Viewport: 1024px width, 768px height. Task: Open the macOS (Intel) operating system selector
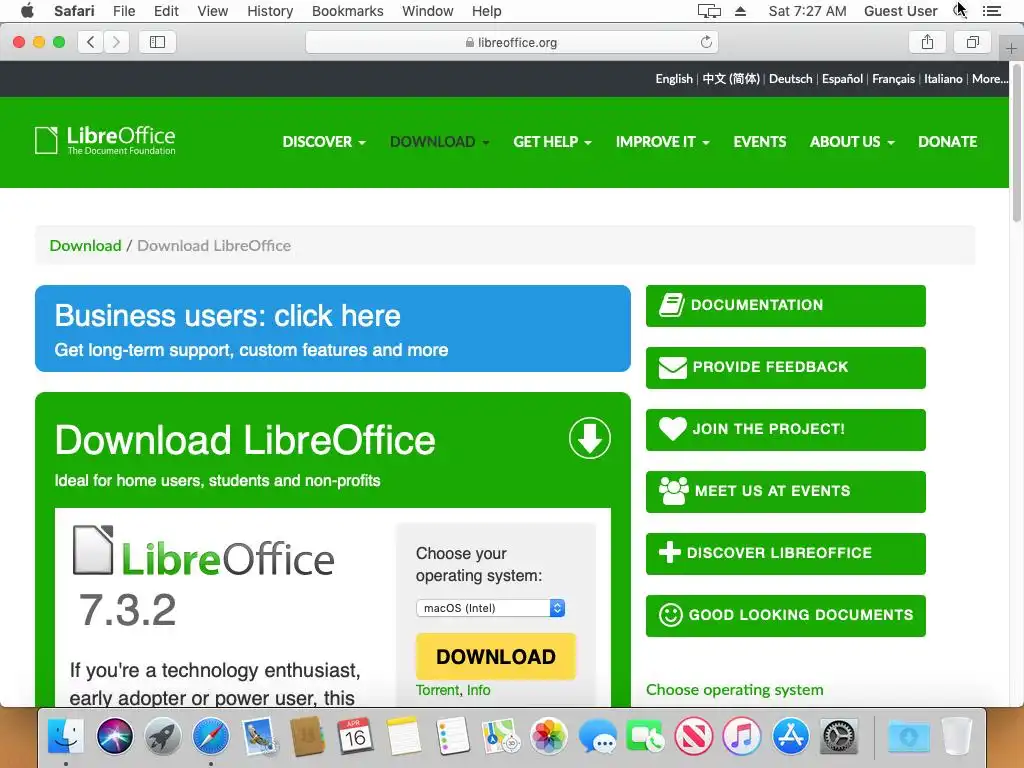(x=490, y=608)
